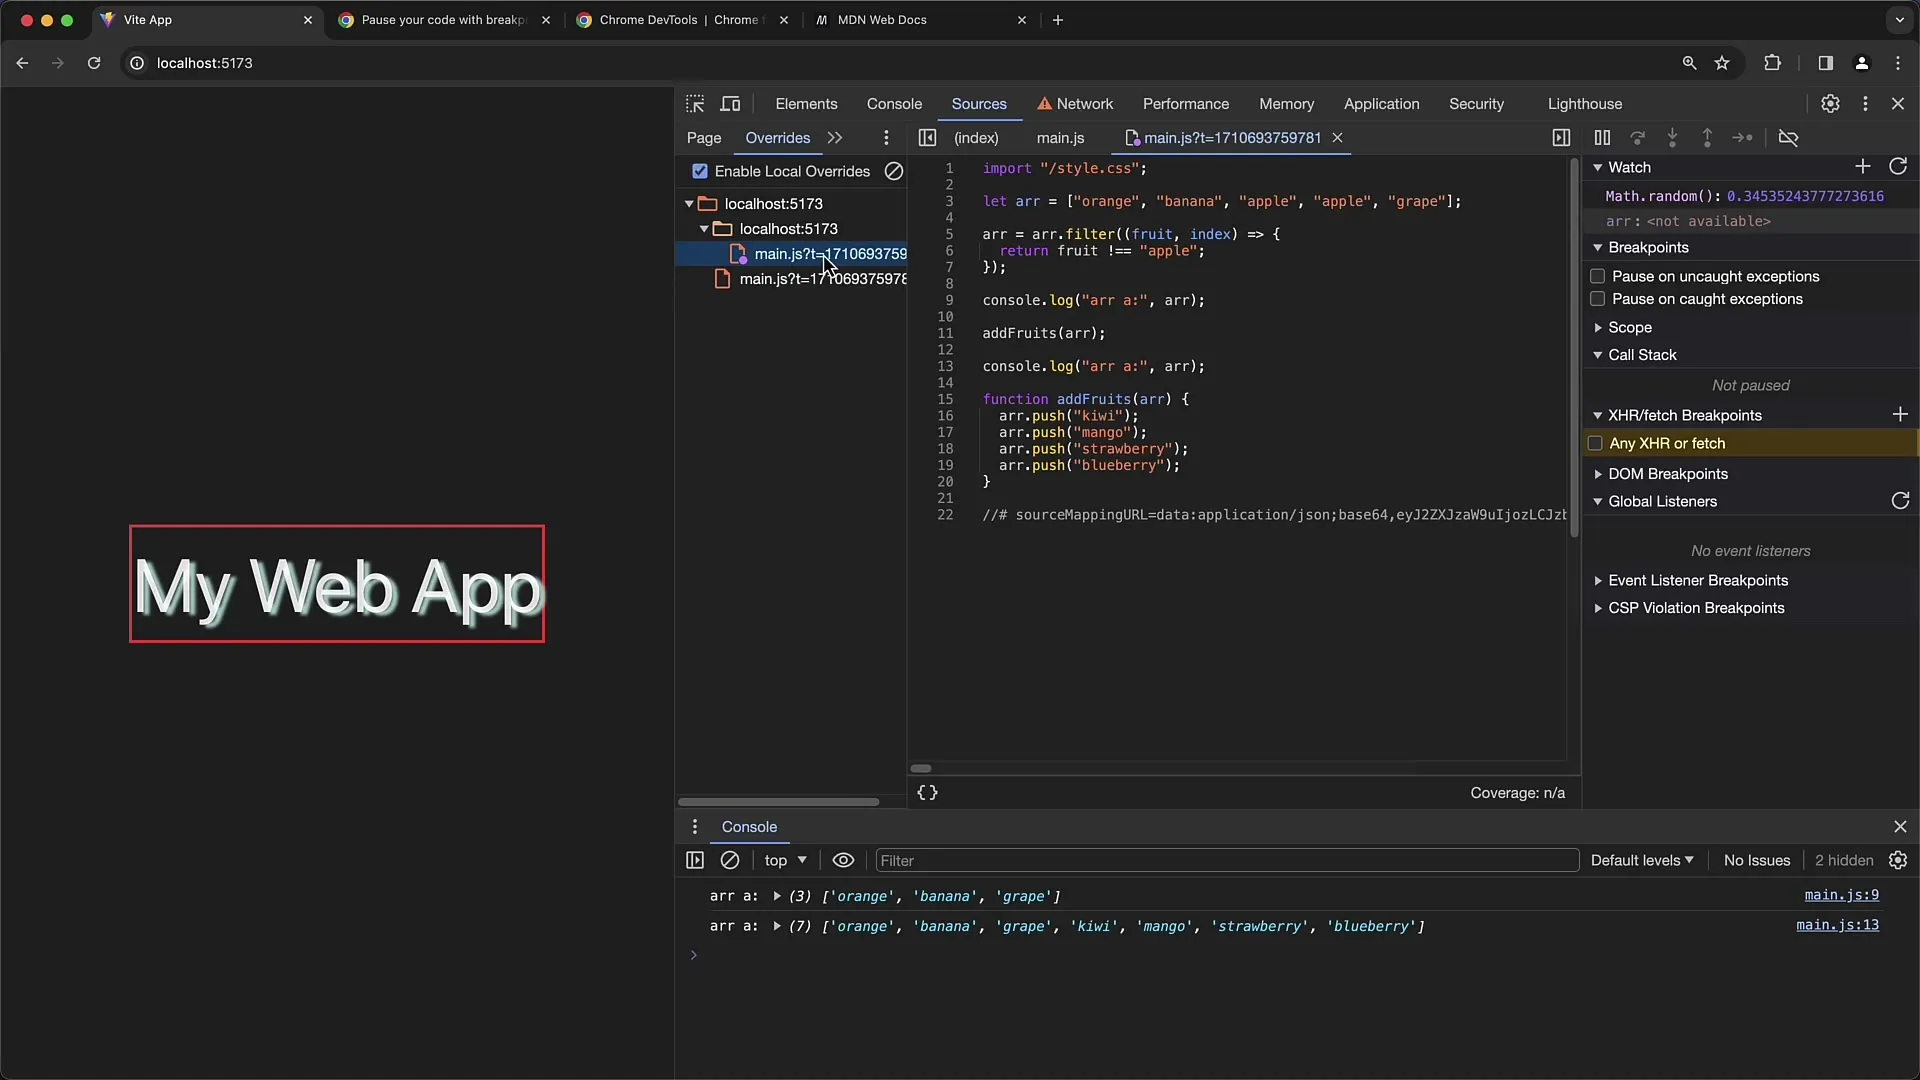Click the pause script execution button
The height and width of the screenshot is (1080, 1920).
[x=1602, y=138]
